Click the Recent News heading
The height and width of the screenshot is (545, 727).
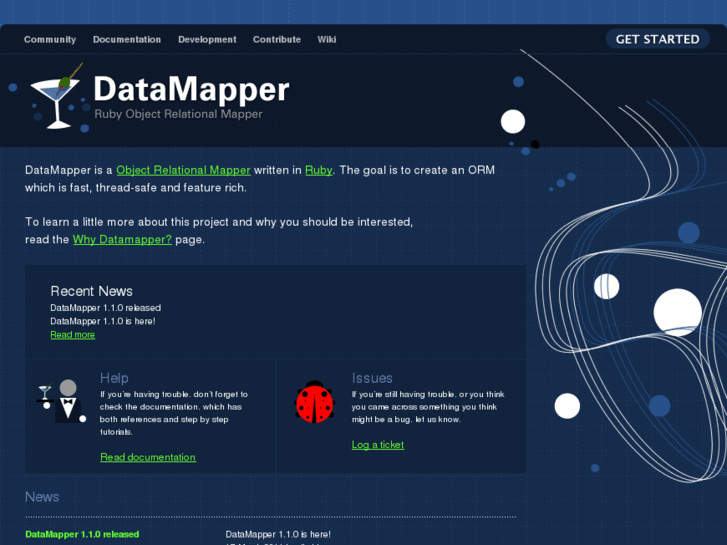tap(91, 291)
